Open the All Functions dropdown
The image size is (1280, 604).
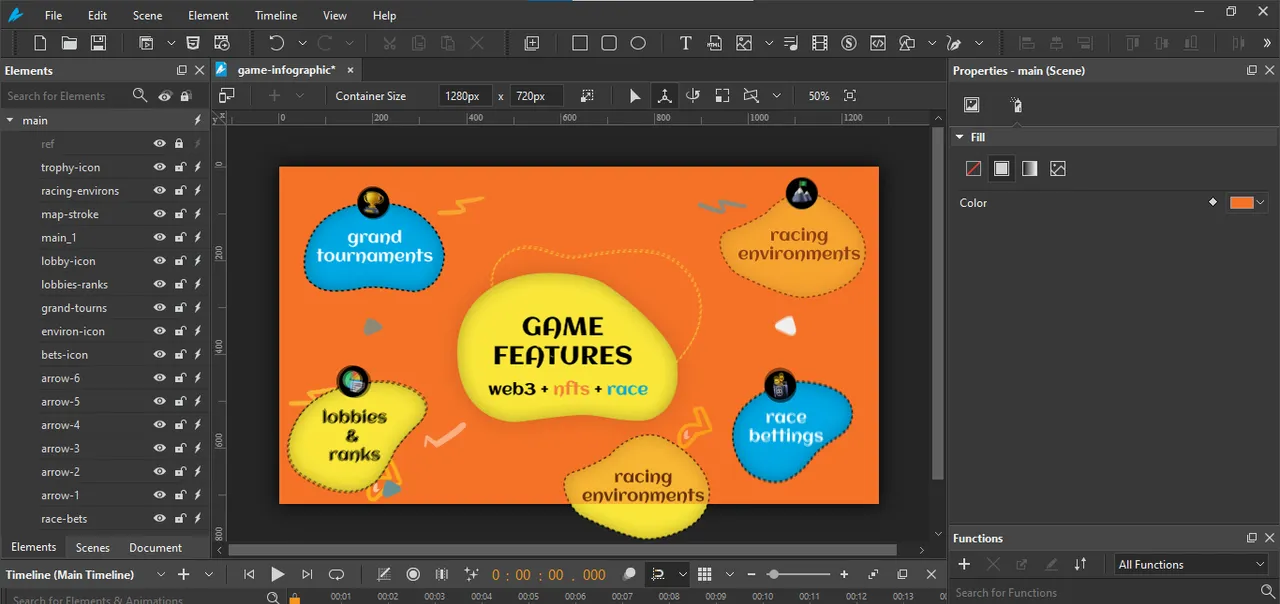point(1191,564)
